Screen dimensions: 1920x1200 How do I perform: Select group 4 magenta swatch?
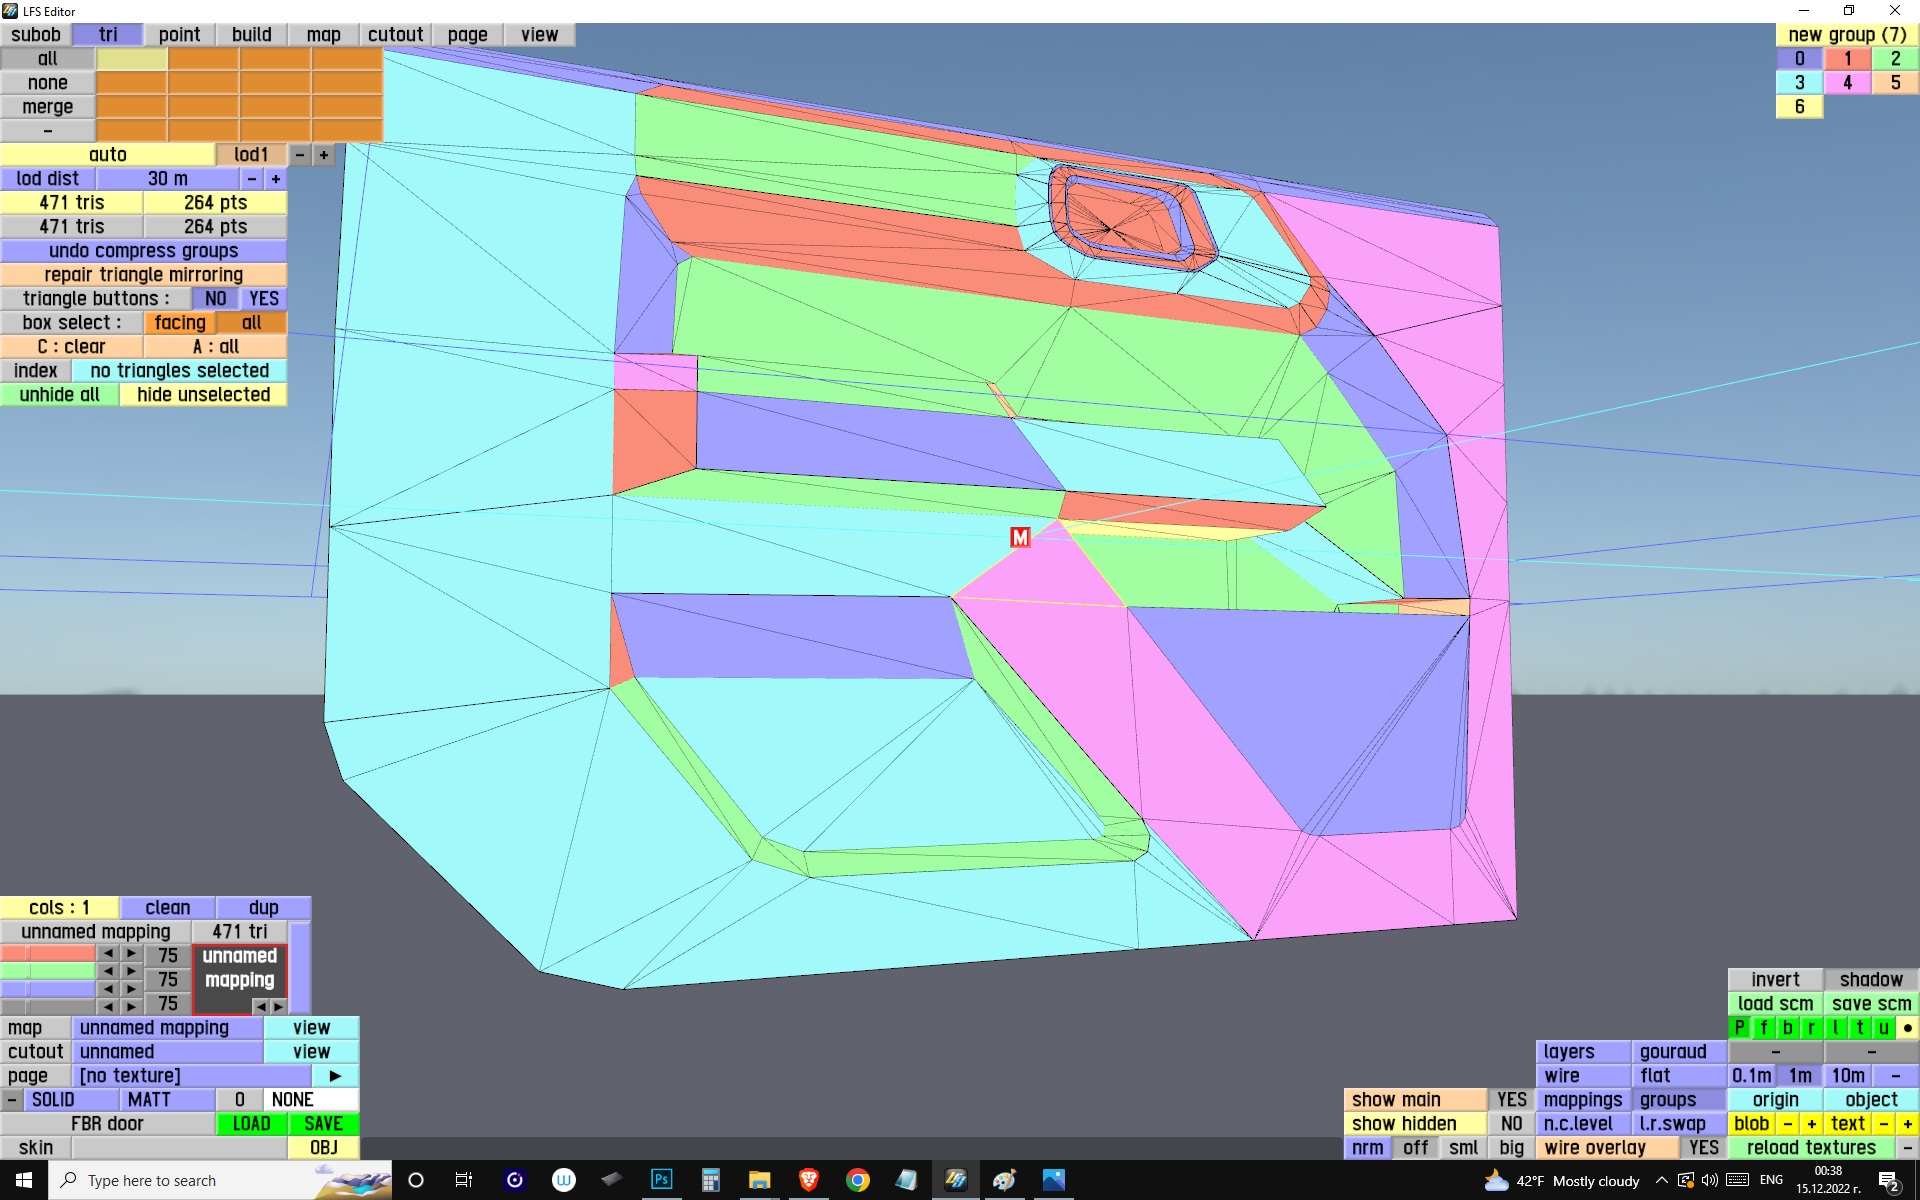point(1847,82)
